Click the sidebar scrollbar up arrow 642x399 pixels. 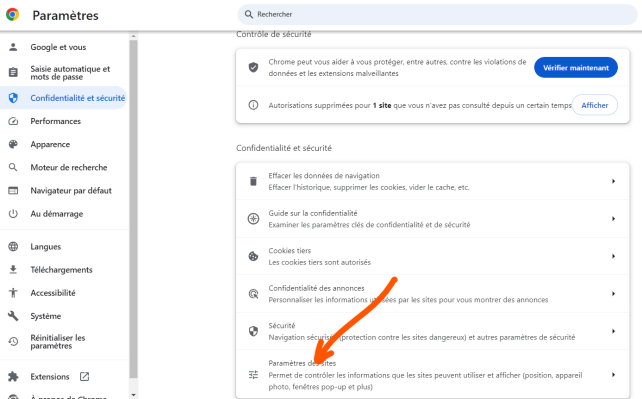coord(133,36)
